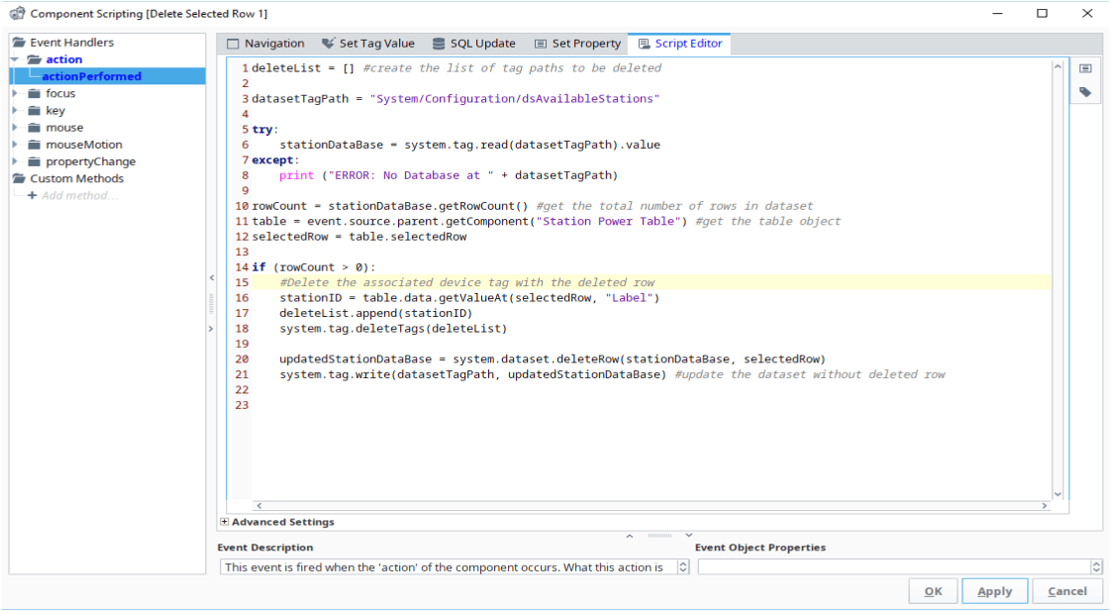Image resolution: width=1111 pixels, height=611 pixels.
Task: Select the mouseMotion tree item
Action: [84, 145]
